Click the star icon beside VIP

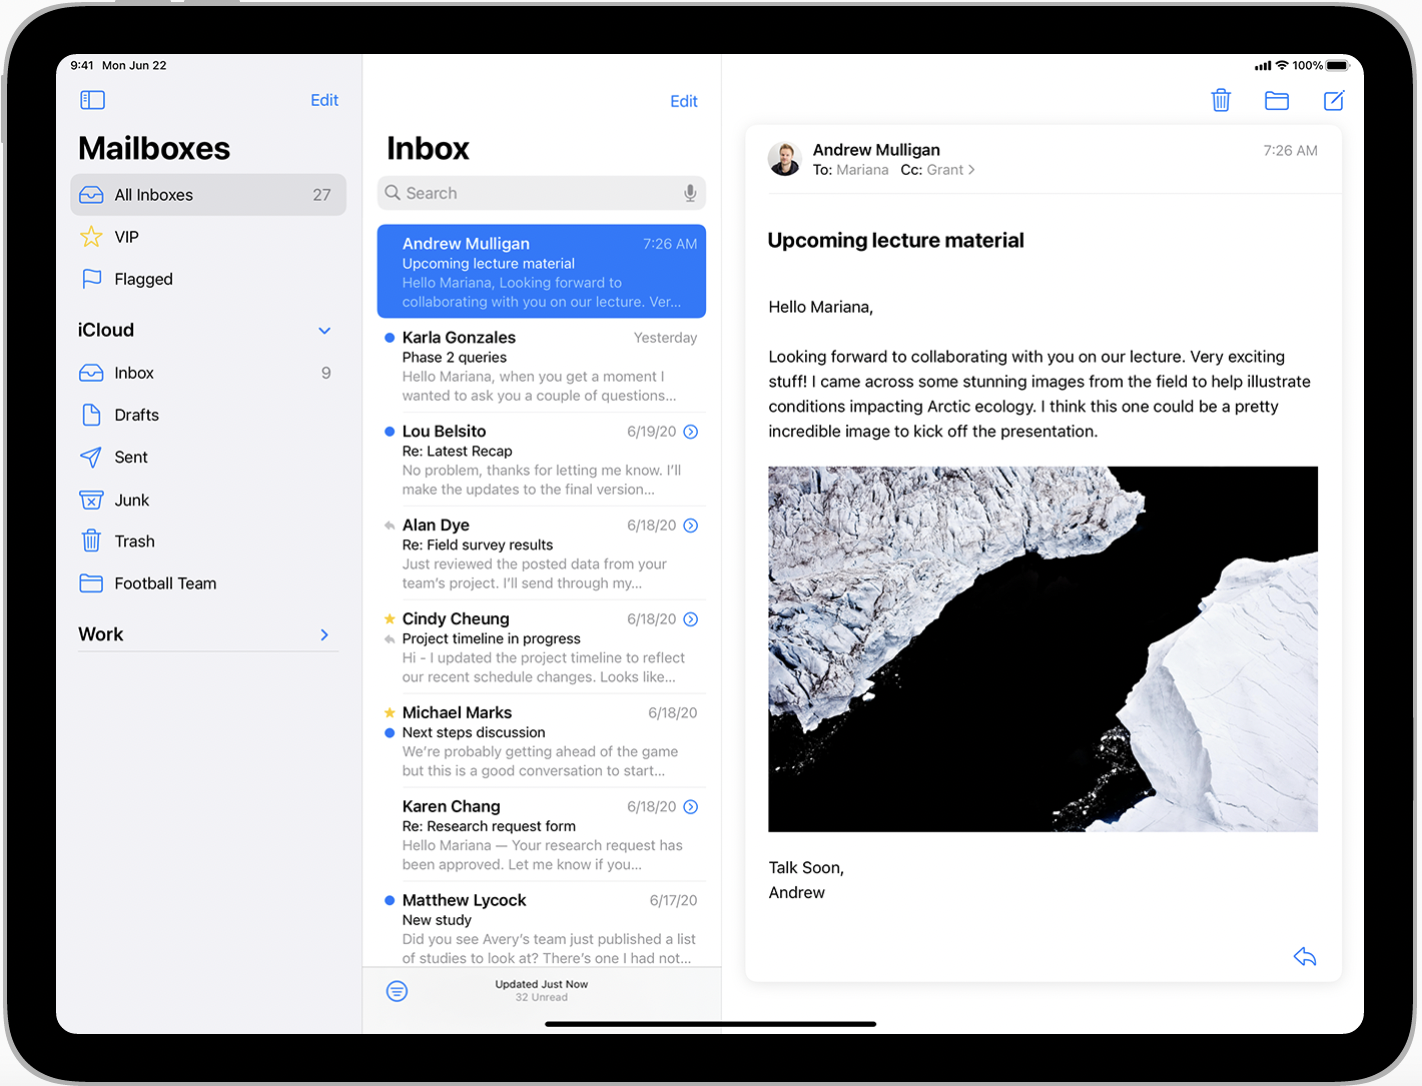(x=91, y=237)
